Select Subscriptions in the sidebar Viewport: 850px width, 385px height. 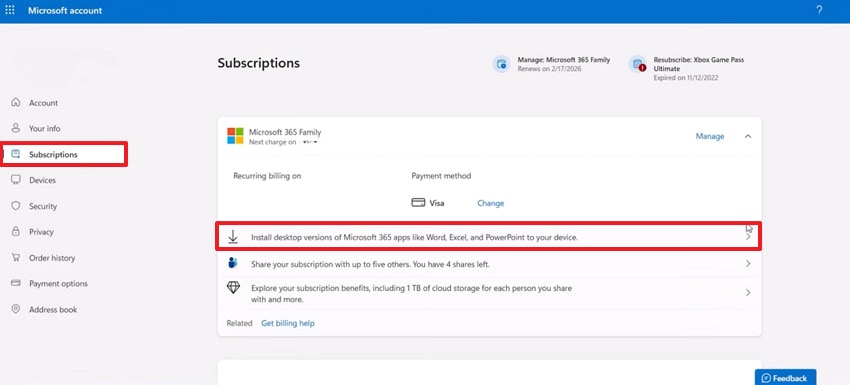tap(53, 155)
